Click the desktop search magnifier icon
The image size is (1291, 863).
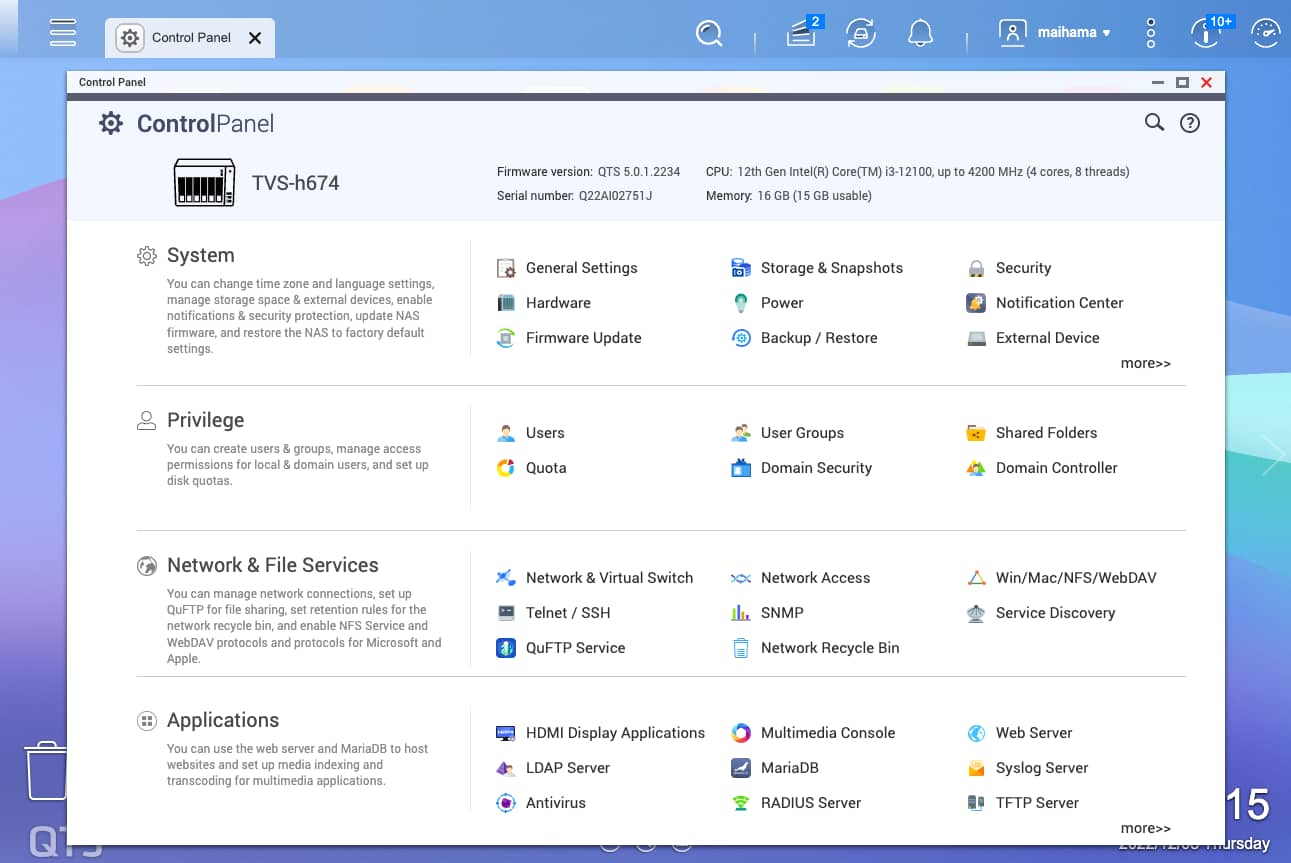tap(709, 33)
